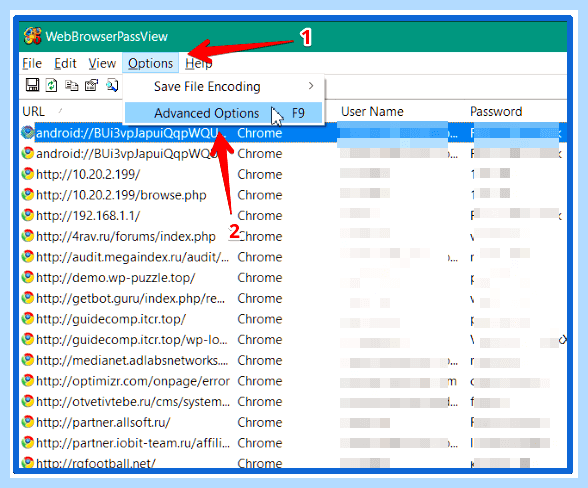588x488 pixels.
Task: Select the http://10.20.2.199/browse.php URL
Action: 121,195
